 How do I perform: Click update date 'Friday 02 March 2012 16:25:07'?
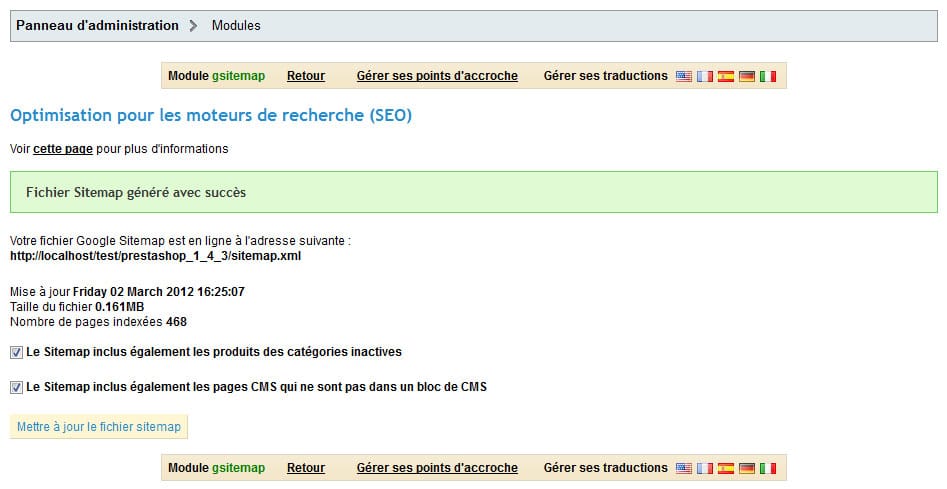coord(159,292)
